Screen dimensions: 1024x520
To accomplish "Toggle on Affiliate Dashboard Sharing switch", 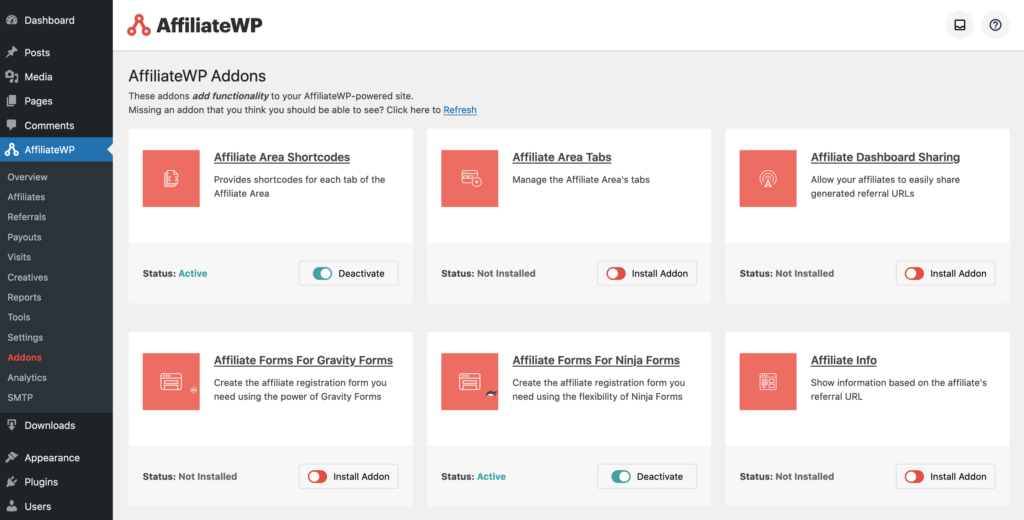I will [x=914, y=274].
